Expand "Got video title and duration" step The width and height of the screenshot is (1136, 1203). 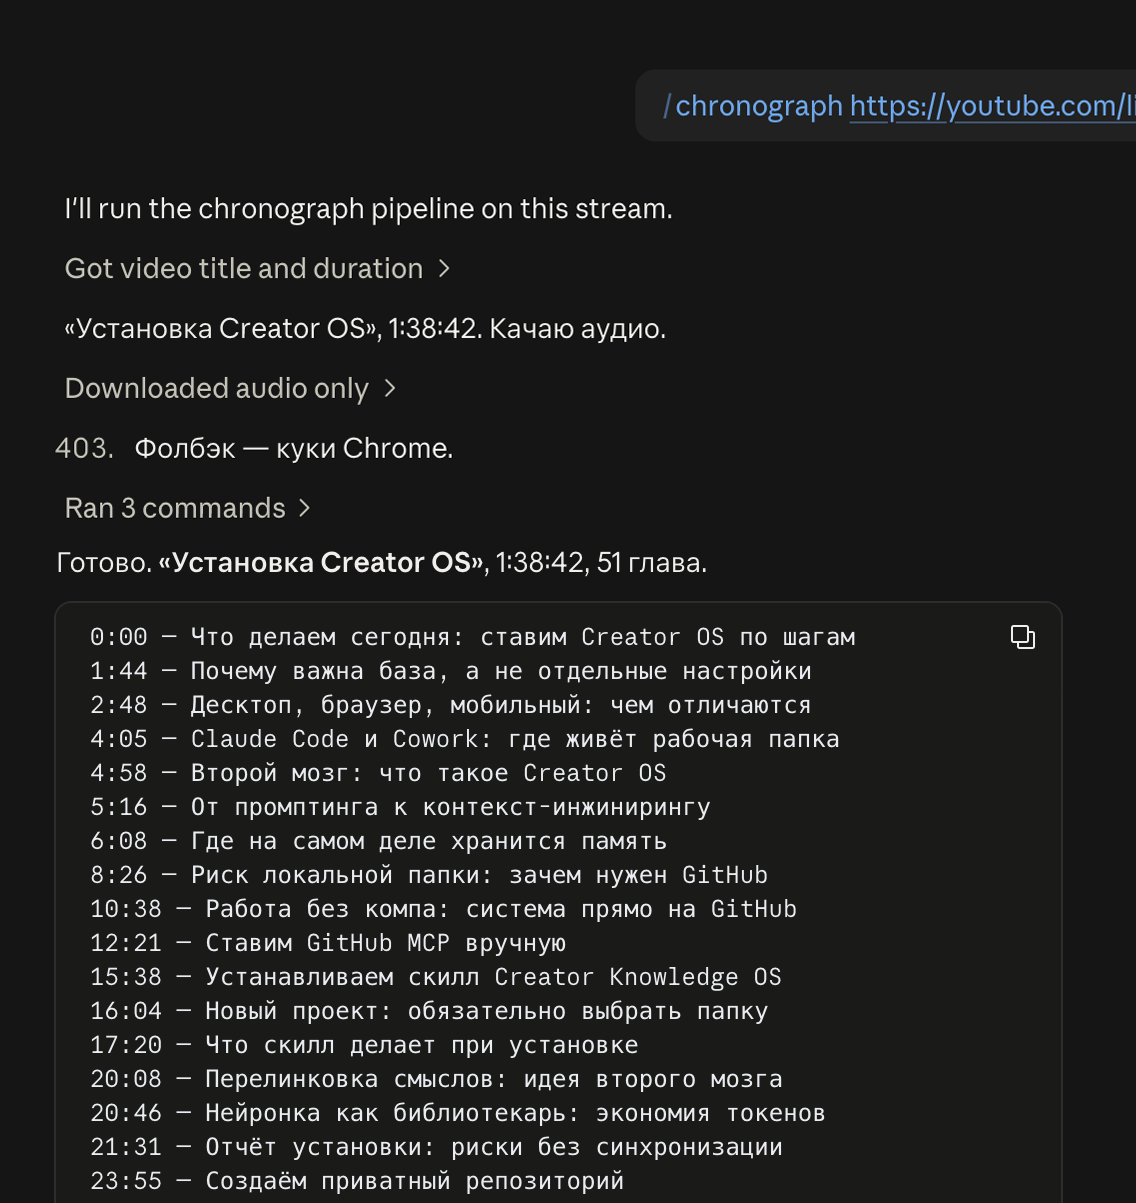coord(258,269)
